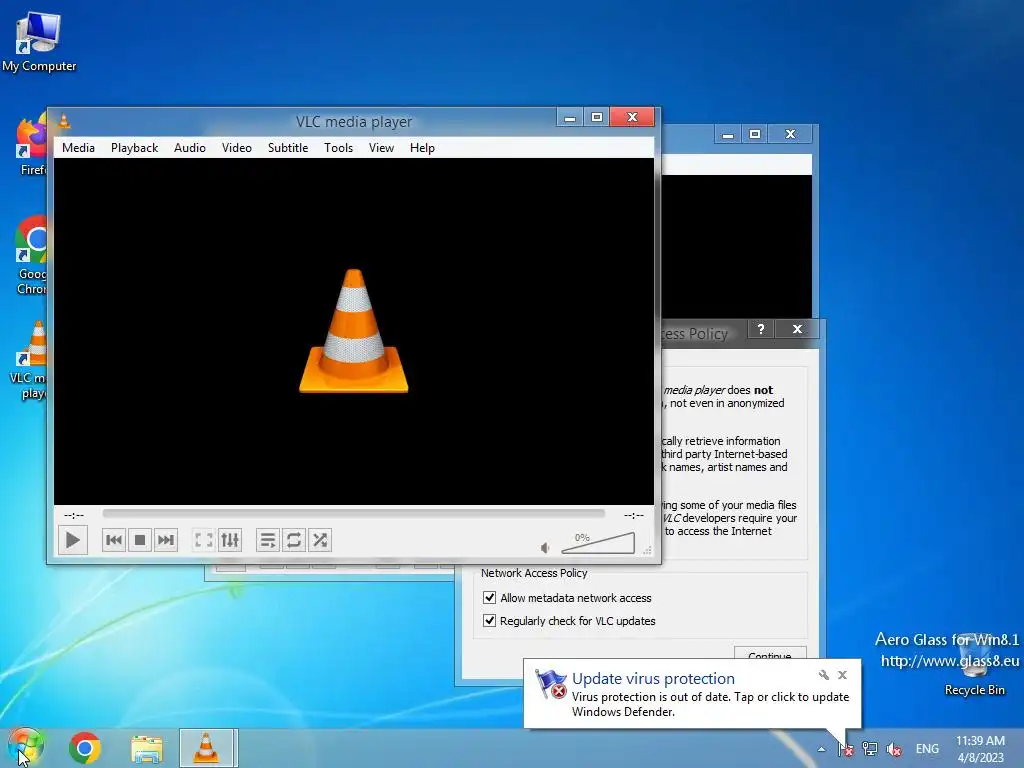1024x768 pixels.
Task: Dismiss the virus protection notification
Action: click(x=842, y=675)
